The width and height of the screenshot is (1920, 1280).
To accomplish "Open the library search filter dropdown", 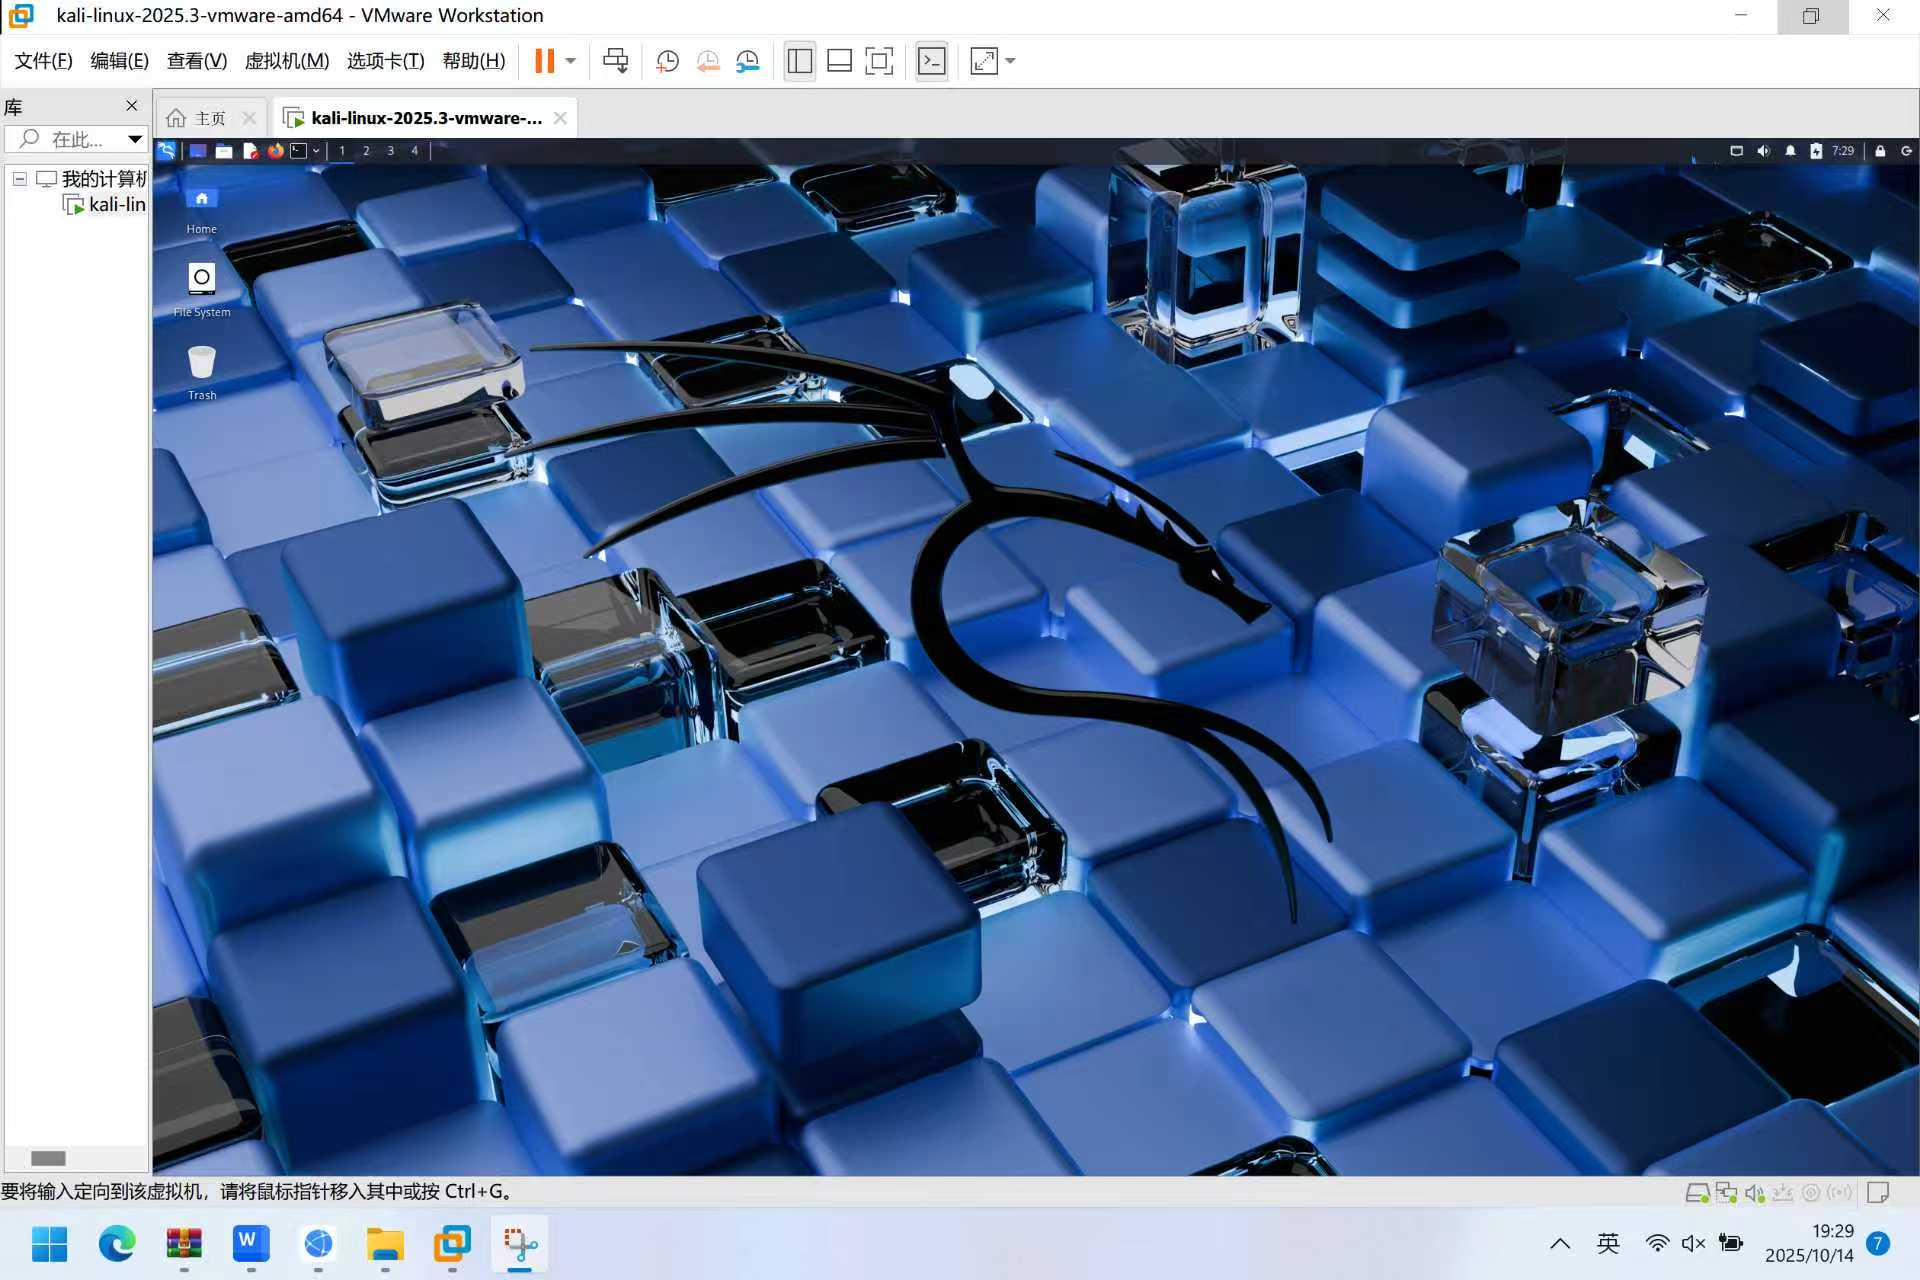I will point(134,139).
